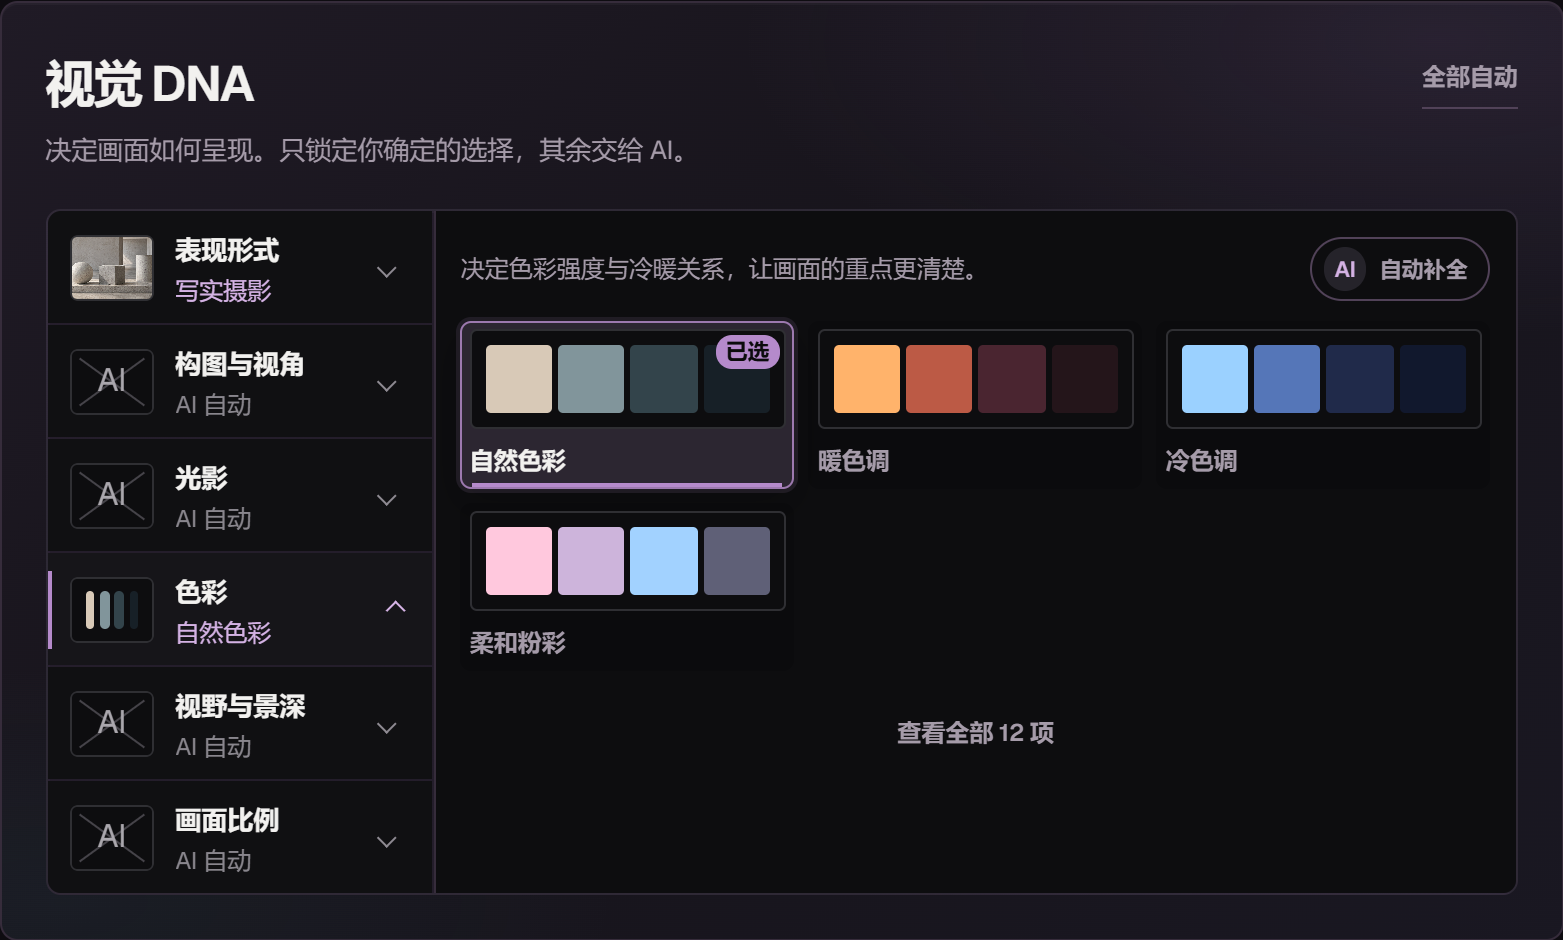The height and width of the screenshot is (940, 1563).
Task: Click the 表现形式 photo thumbnail icon
Action: point(112,268)
